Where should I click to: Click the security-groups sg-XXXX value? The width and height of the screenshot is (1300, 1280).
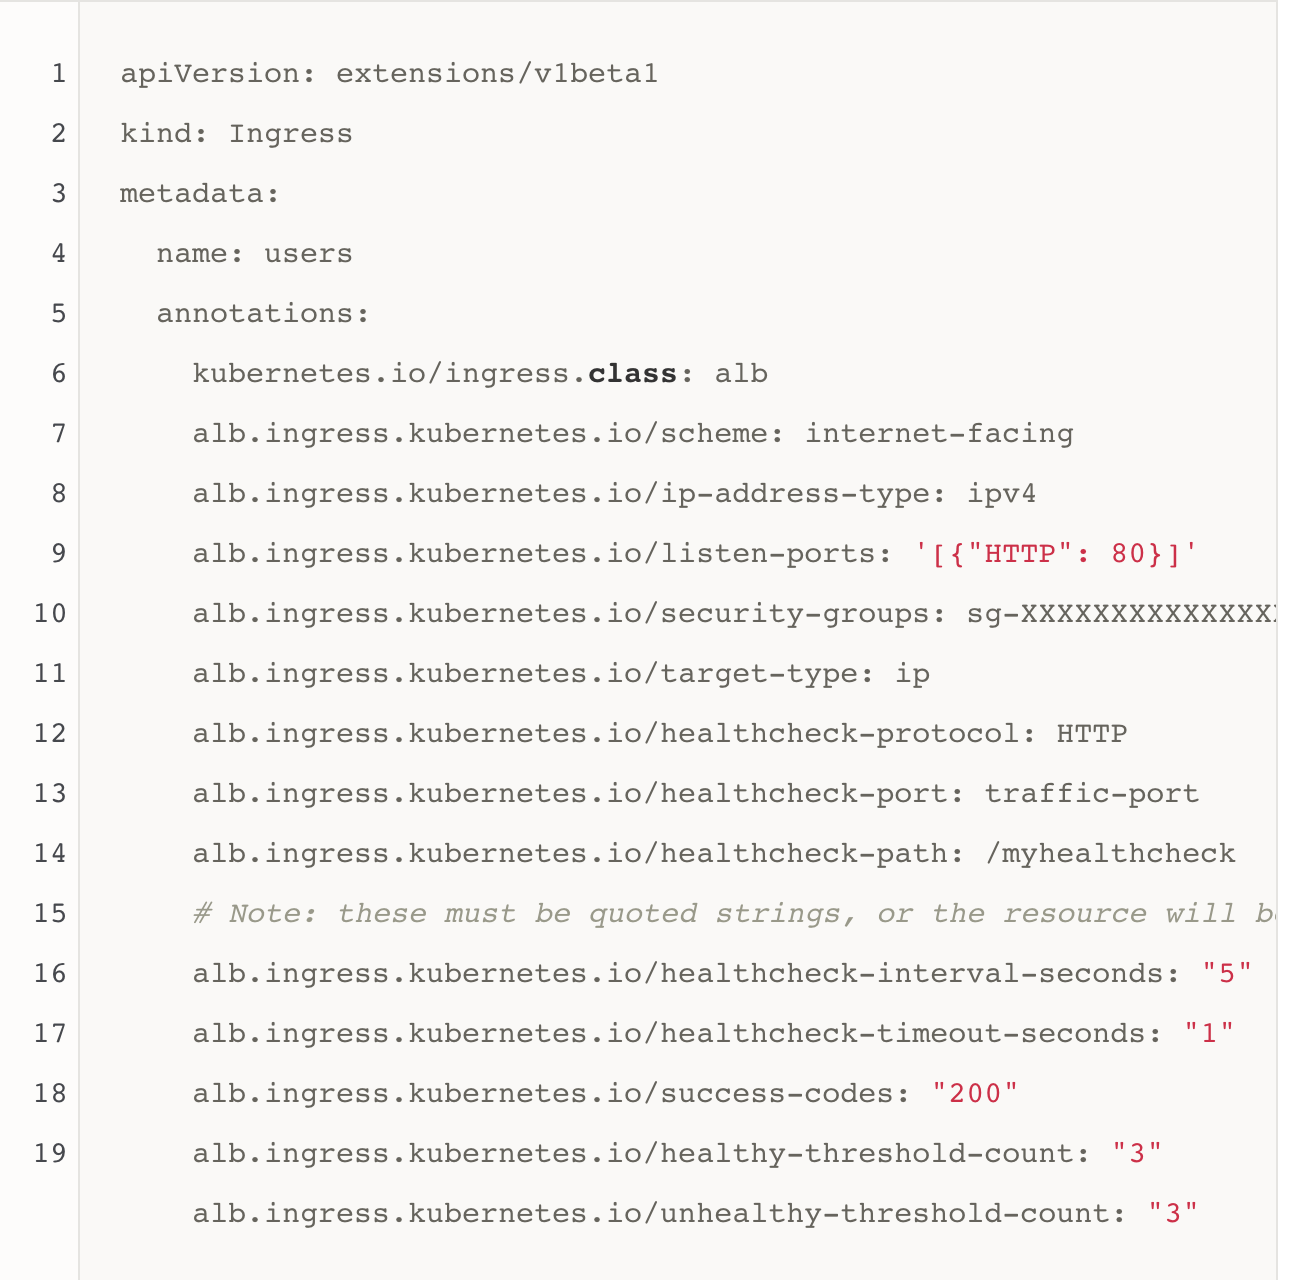tap(1120, 614)
